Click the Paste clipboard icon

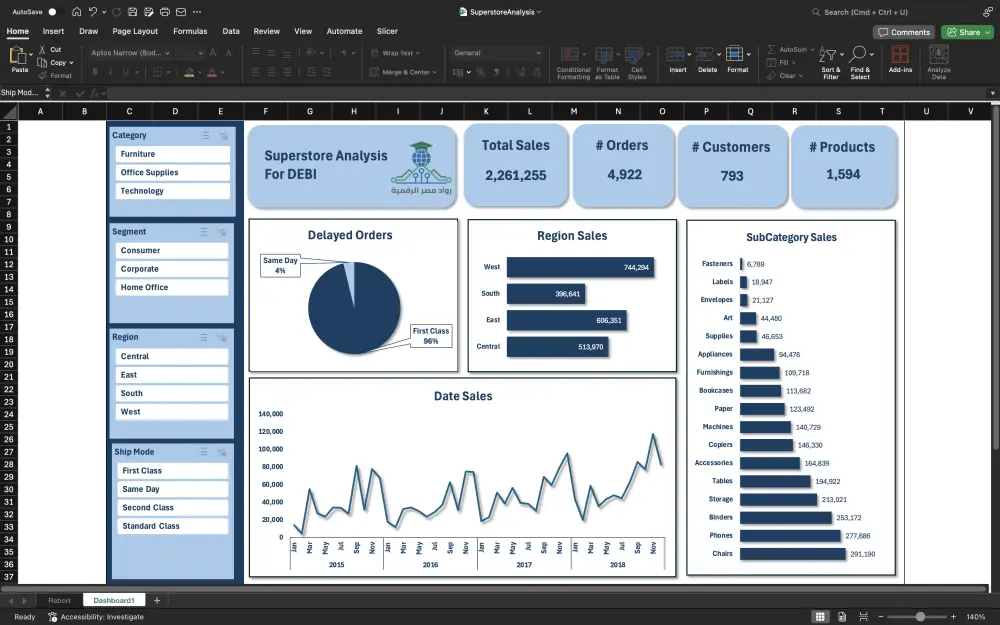[x=18, y=55]
